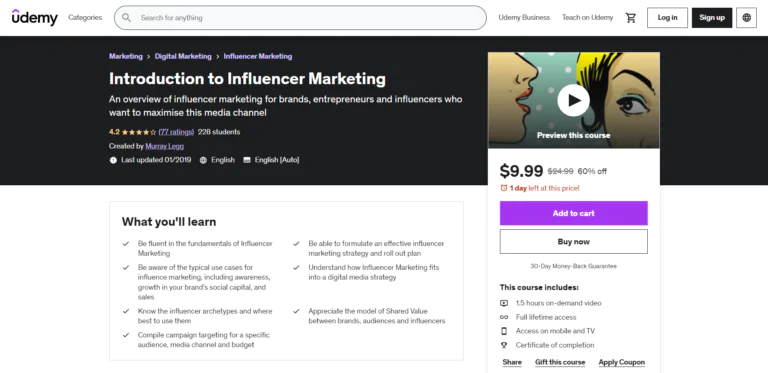The height and width of the screenshot is (373, 768).
Task: Open the shopping cart icon
Action: pyautogui.click(x=630, y=18)
